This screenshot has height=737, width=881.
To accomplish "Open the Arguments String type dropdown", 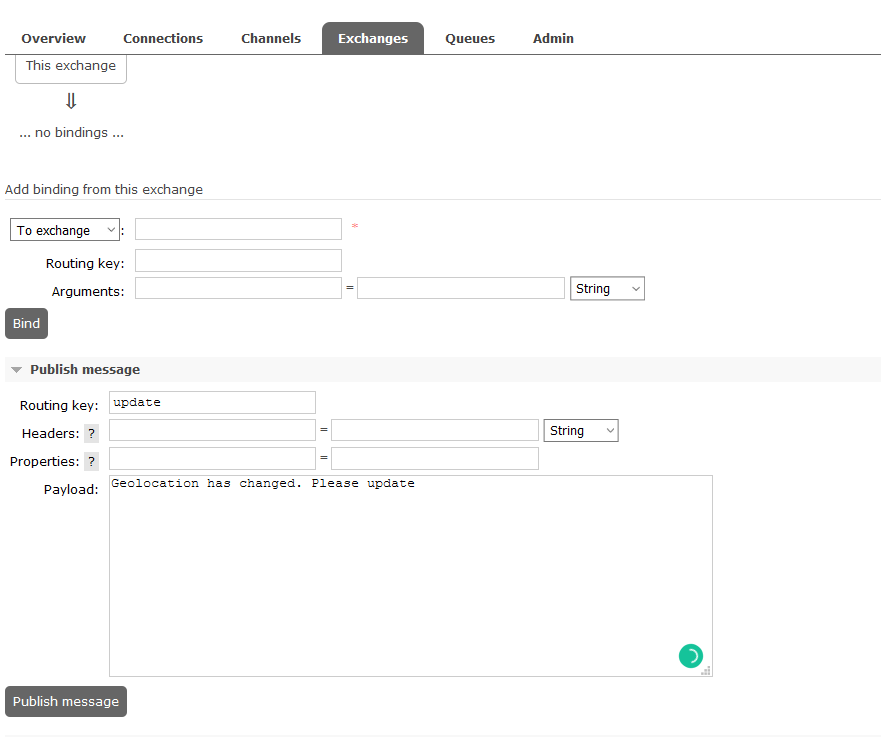I will [607, 288].
